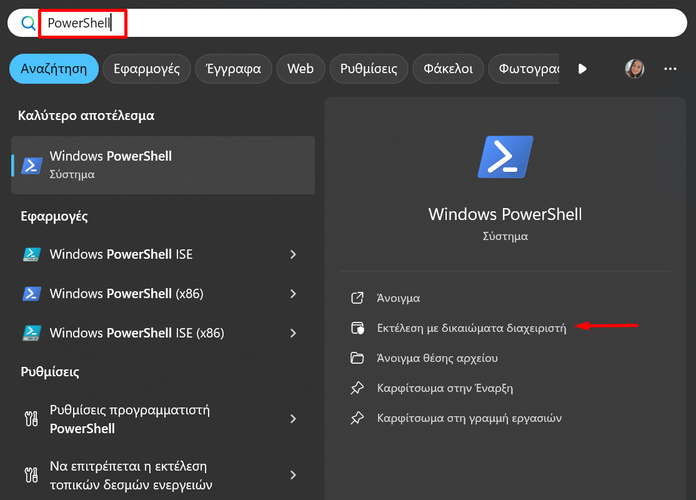Viewport: 696px width, 500px height.
Task: Choose Καρφίτσωμα στην Έναρξη
Action: (445, 388)
